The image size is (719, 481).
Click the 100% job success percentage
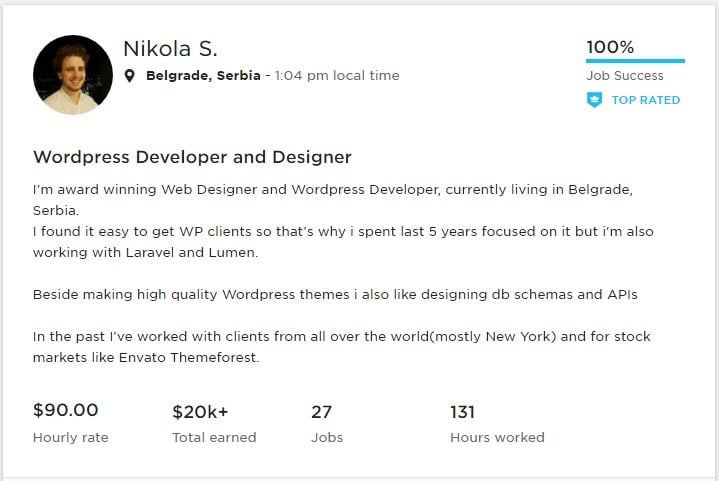[610, 47]
